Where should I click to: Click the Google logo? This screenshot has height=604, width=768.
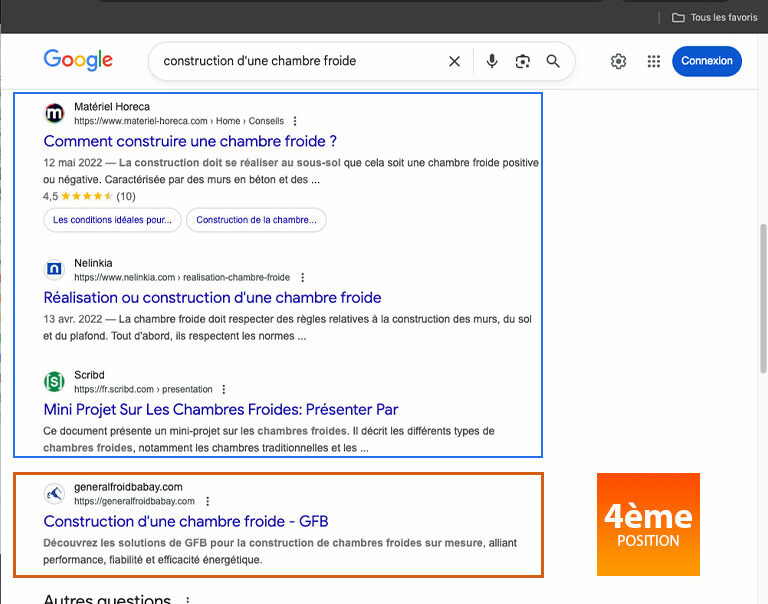coord(78,60)
